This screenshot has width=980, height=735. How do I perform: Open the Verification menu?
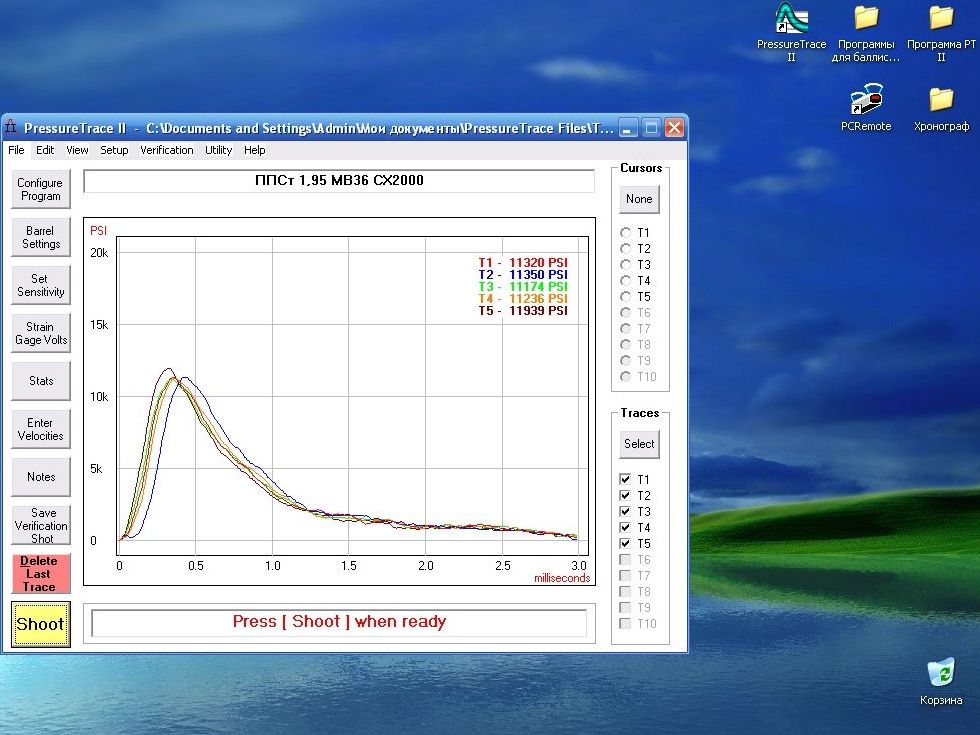point(167,150)
